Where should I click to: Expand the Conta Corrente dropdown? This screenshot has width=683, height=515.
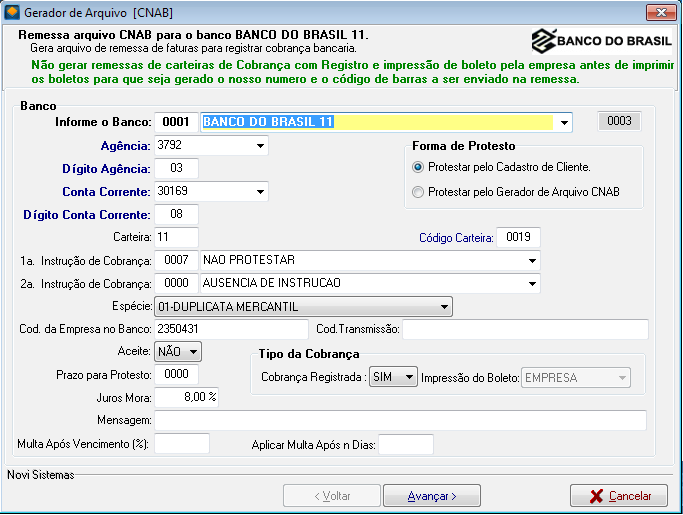[x=260, y=192]
